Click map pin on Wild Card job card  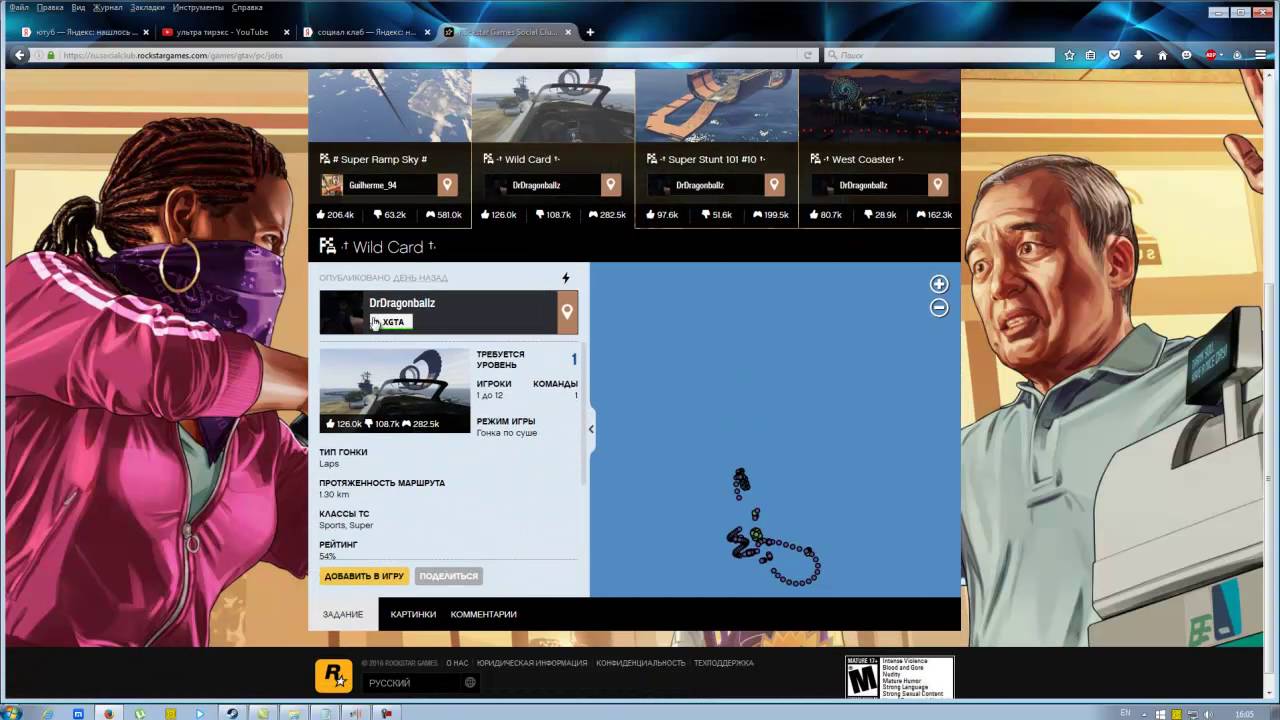(x=610, y=185)
